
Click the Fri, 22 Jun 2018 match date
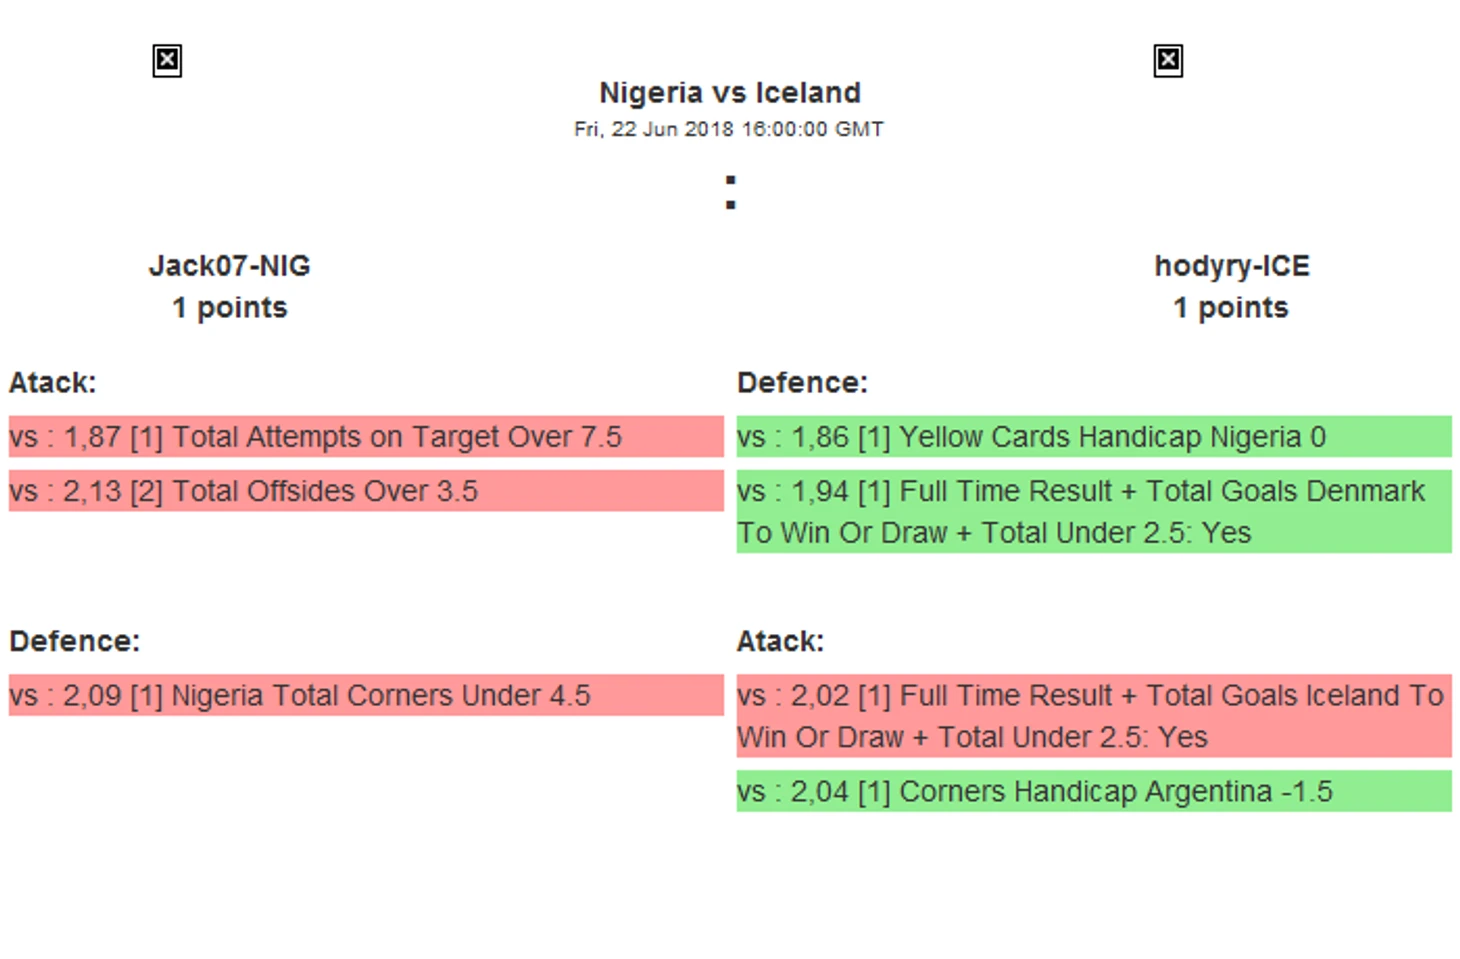[729, 129]
